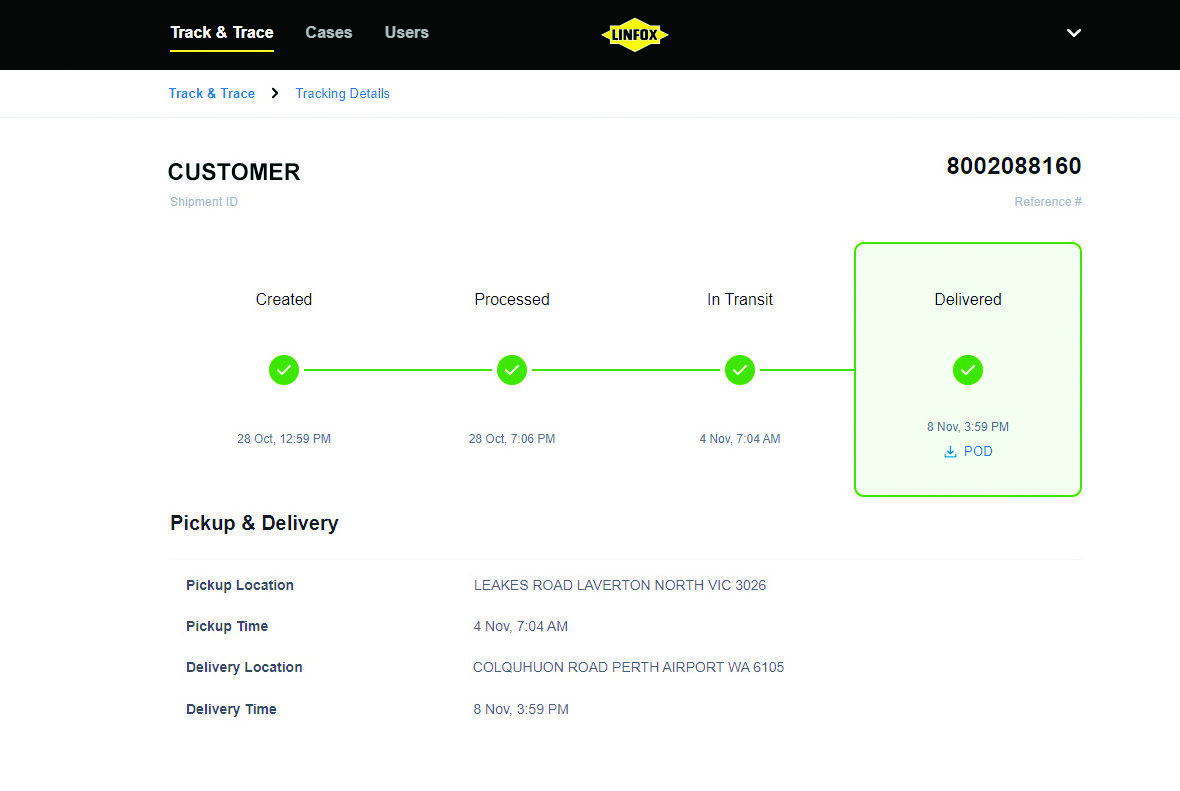Click the Created step green checkmark
1180x791 pixels.
coord(284,370)
